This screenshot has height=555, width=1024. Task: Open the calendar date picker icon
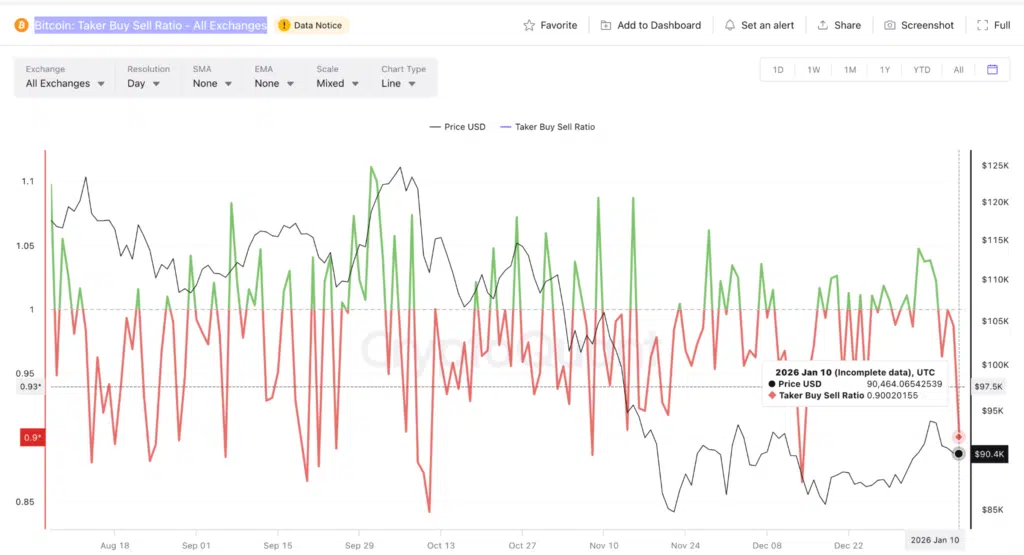click(x=992, y=70)
